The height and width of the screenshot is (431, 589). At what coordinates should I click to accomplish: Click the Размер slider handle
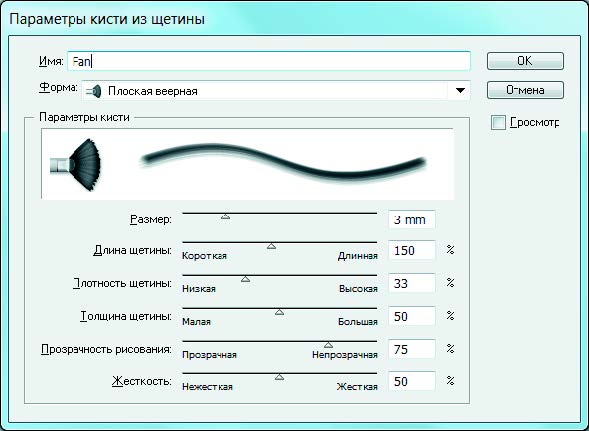[x=225, y=216]
